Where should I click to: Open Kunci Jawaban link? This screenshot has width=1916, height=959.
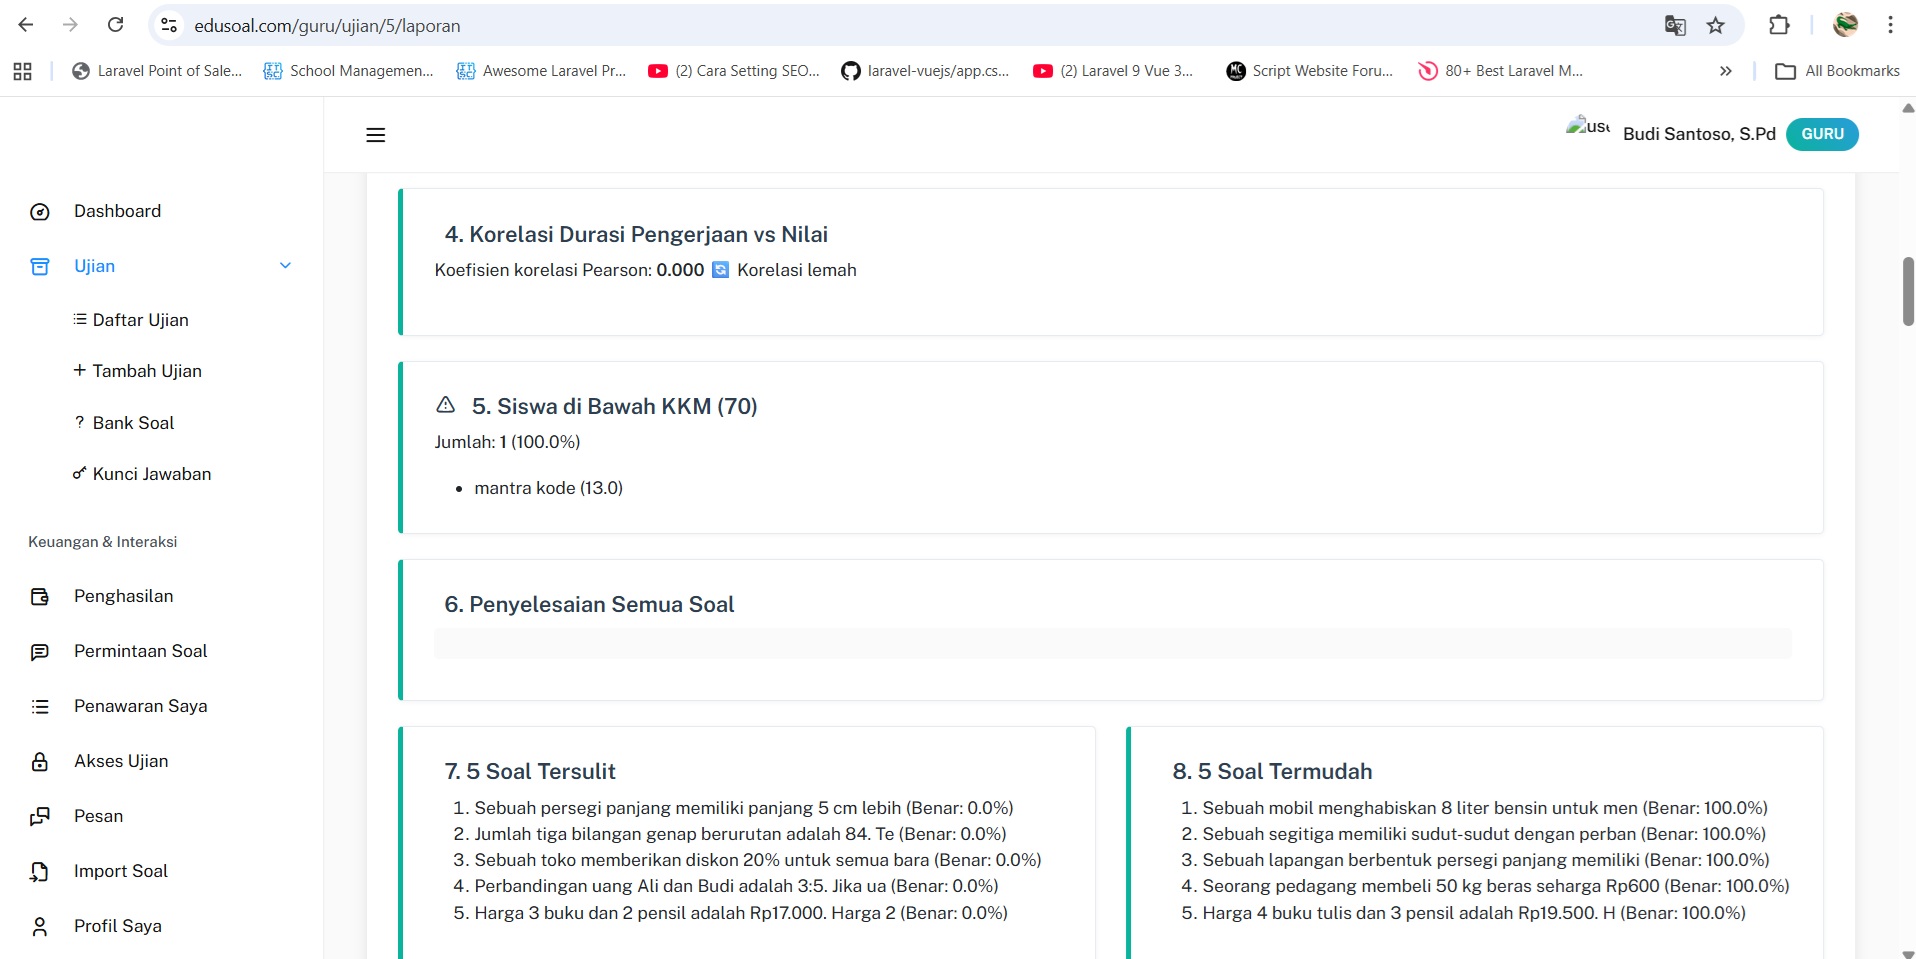click(x=151, y=474)
